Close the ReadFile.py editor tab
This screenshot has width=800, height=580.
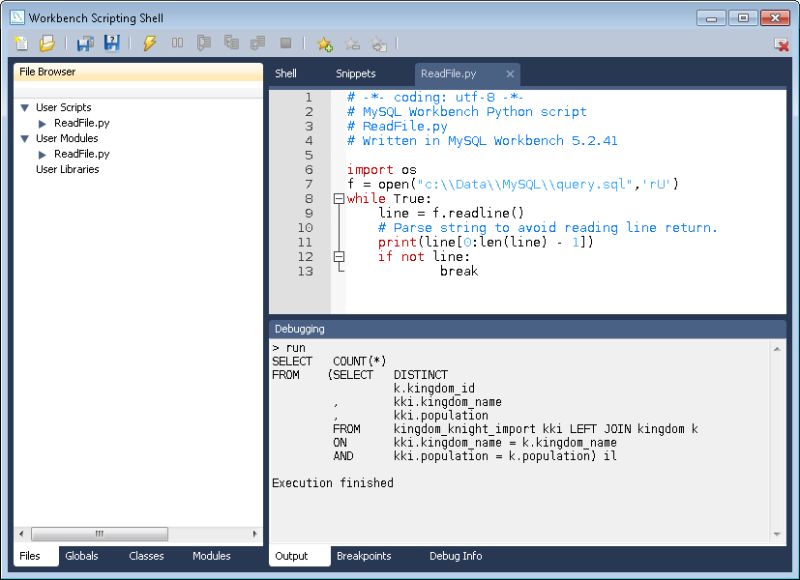510,73
